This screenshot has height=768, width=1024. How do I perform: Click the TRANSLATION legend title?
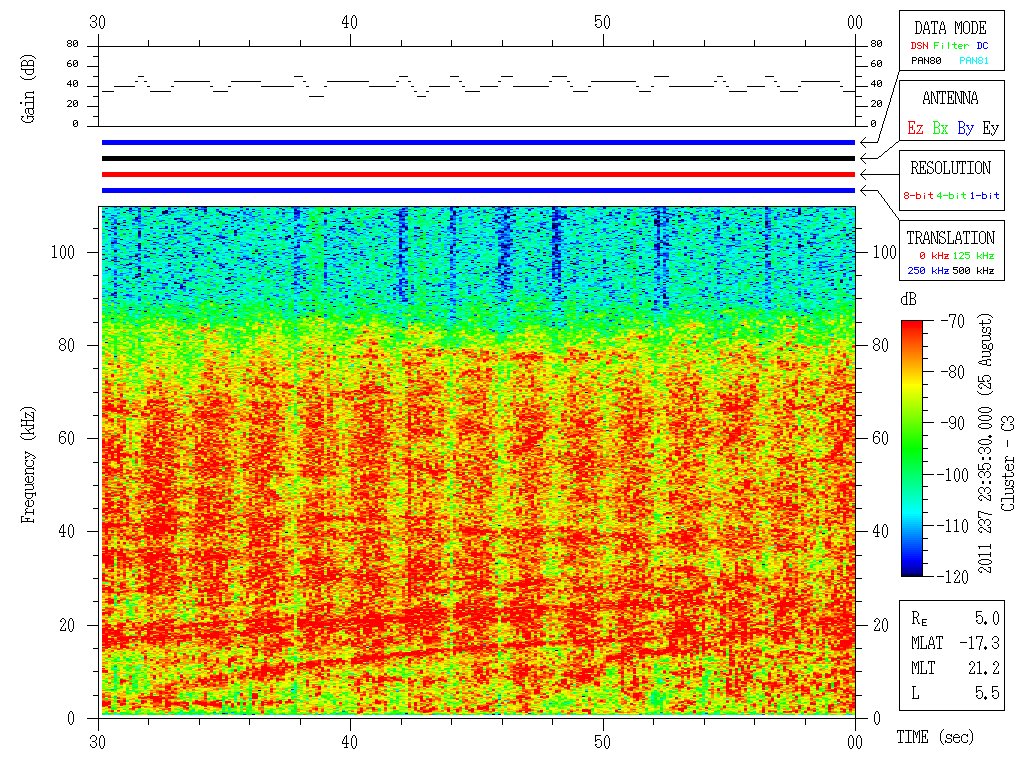(950, 238)
